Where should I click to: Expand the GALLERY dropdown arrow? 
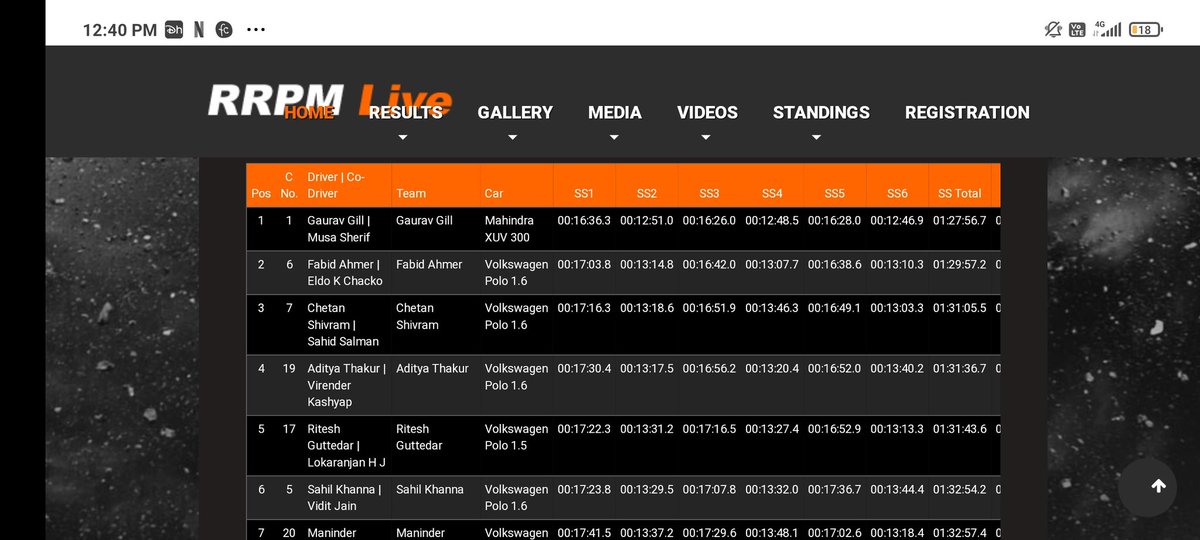click(513, 138)
